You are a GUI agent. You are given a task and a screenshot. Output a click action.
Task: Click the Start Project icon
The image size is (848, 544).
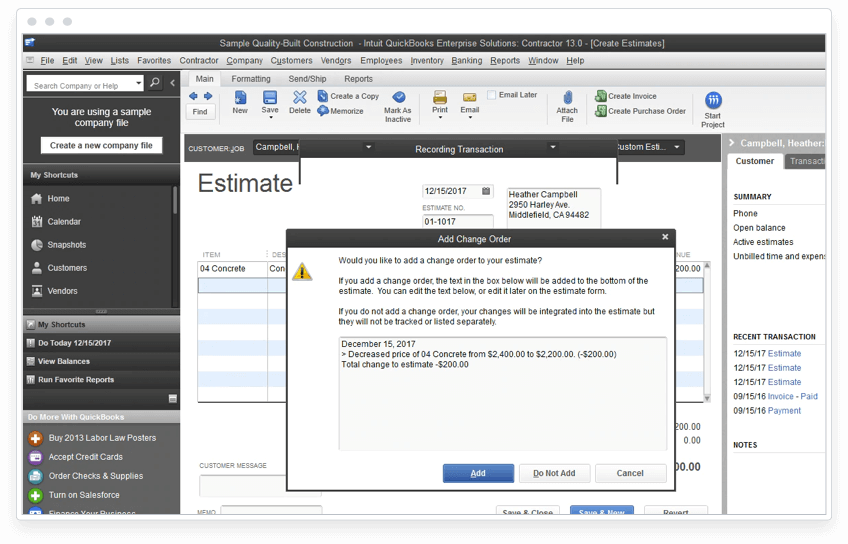click(x=713, y=100)
